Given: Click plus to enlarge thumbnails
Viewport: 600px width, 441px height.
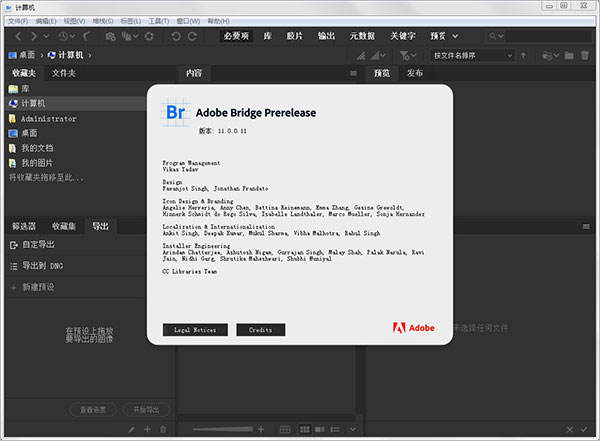Looking at the screenshot, I should (x=261, y=430).
